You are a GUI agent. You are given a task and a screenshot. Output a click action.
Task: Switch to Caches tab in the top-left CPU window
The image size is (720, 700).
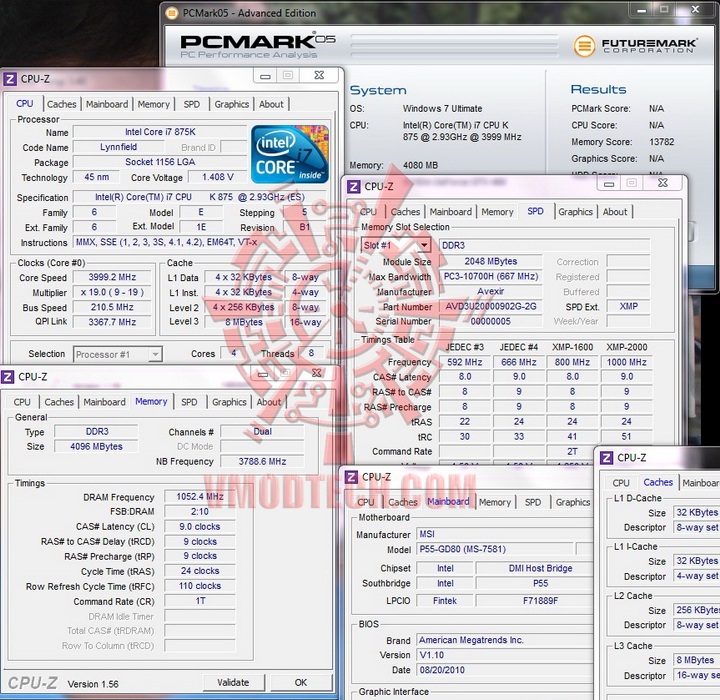click(x=62, y=104)
